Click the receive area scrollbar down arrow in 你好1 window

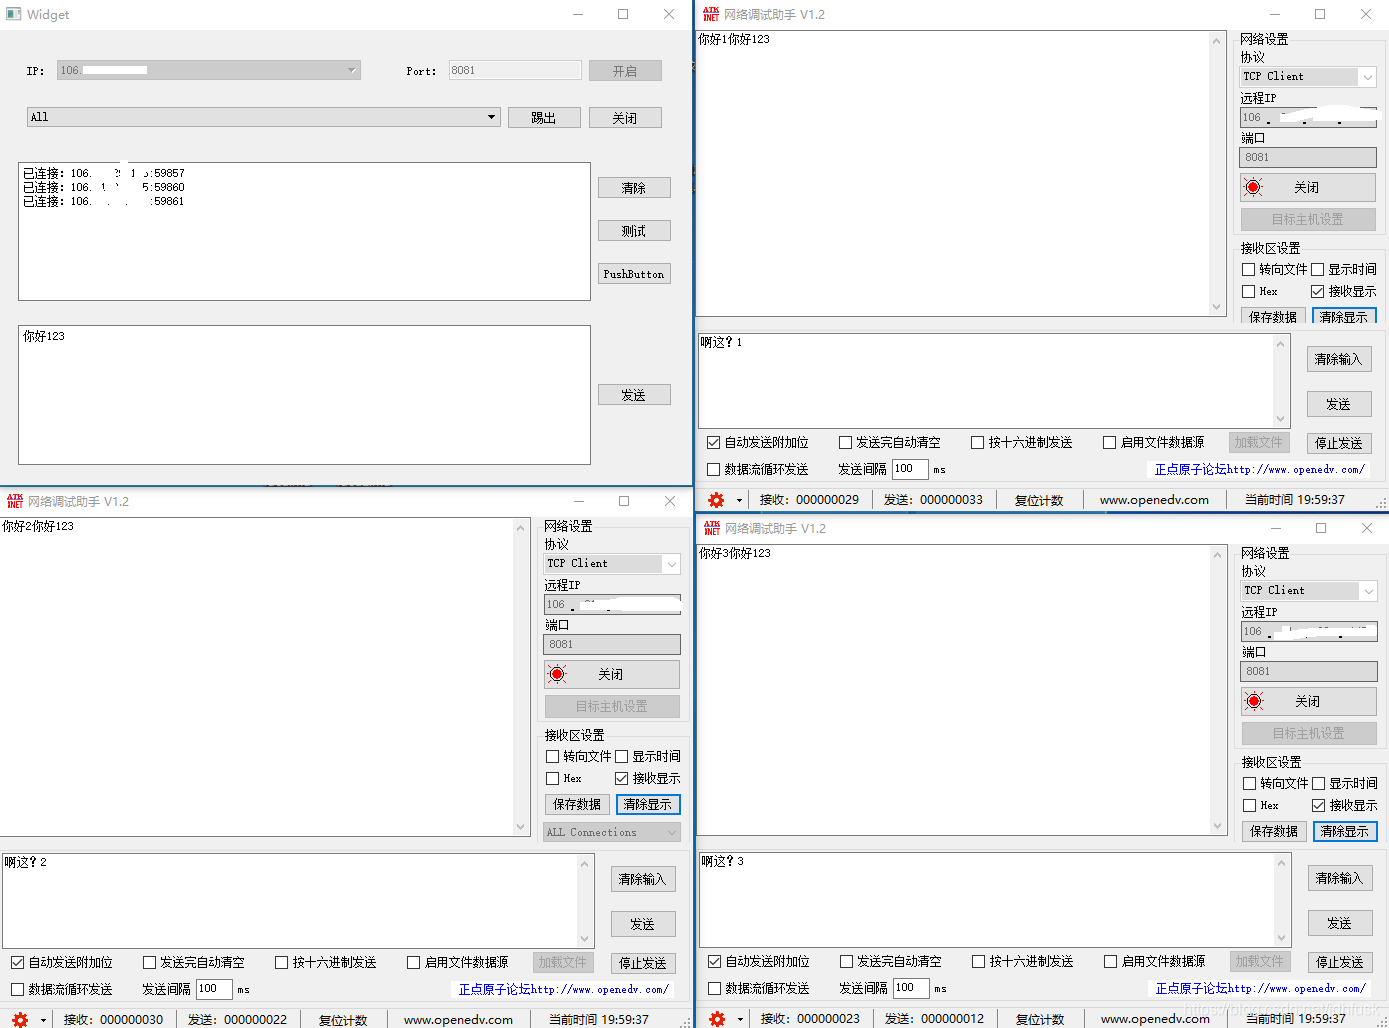pyautogui.click(x=1217, y=307)
